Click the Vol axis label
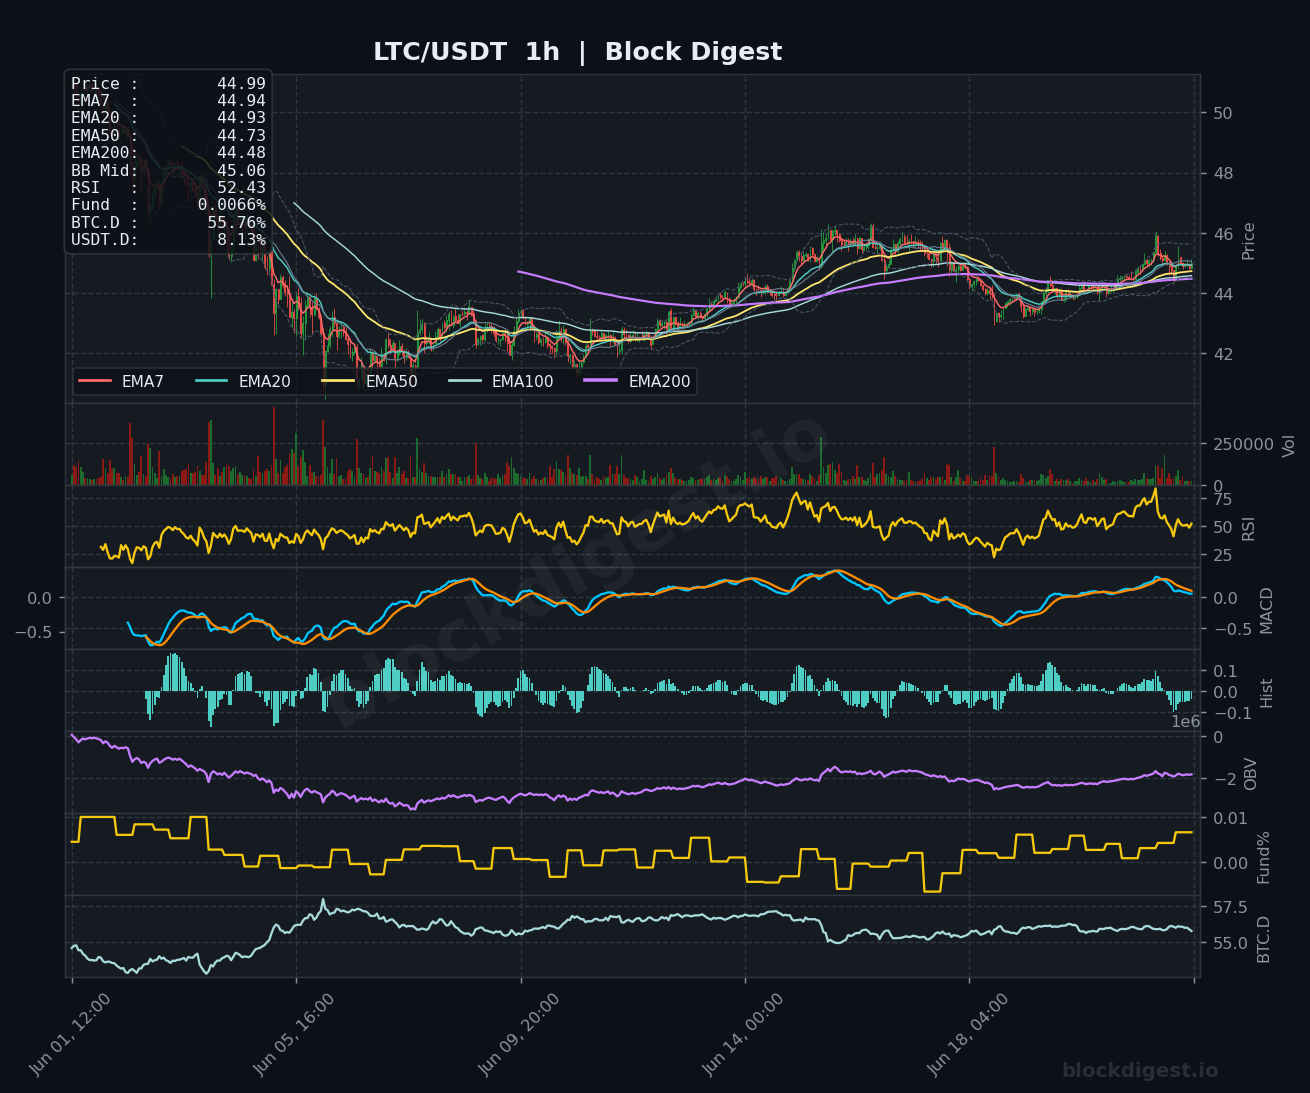 click(x=1289, y=445)
